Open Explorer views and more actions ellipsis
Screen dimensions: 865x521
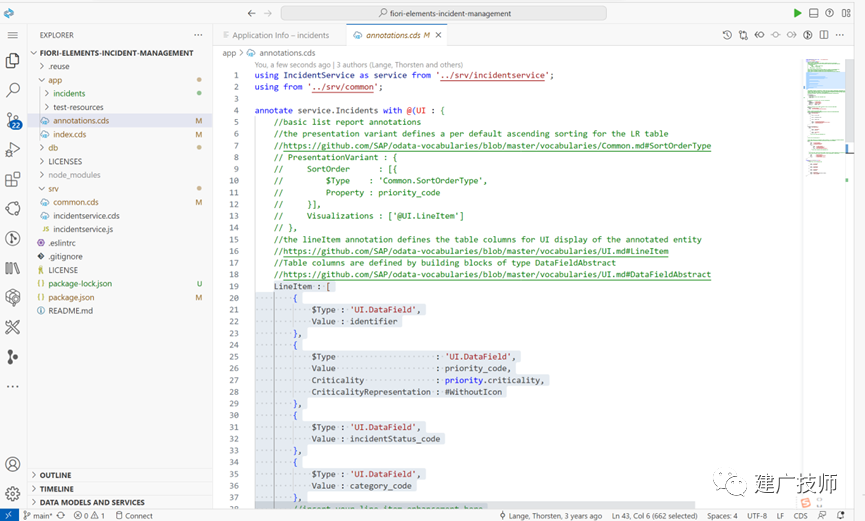[198, 35]
